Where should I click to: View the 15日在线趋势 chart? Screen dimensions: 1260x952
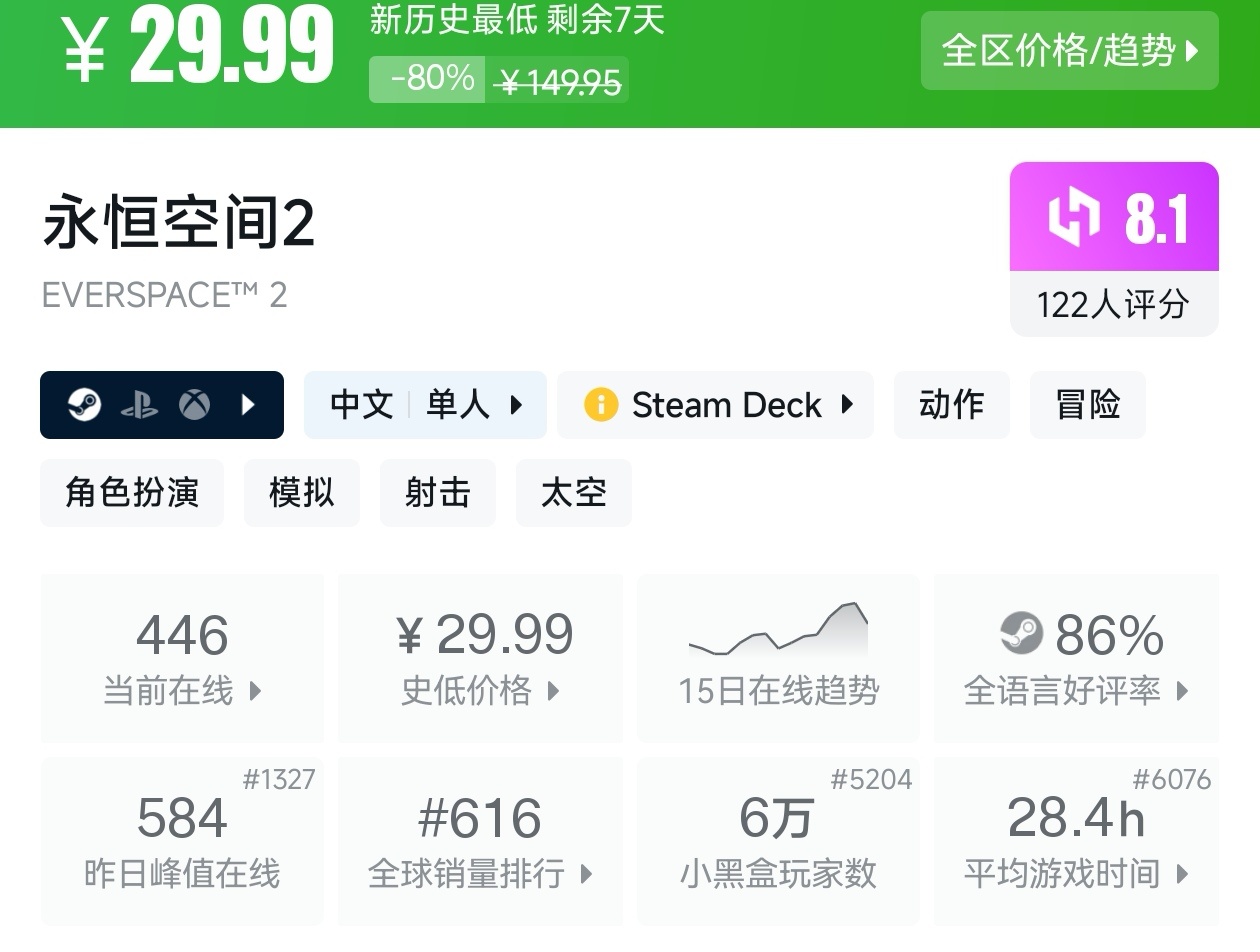tap(778, 657)
